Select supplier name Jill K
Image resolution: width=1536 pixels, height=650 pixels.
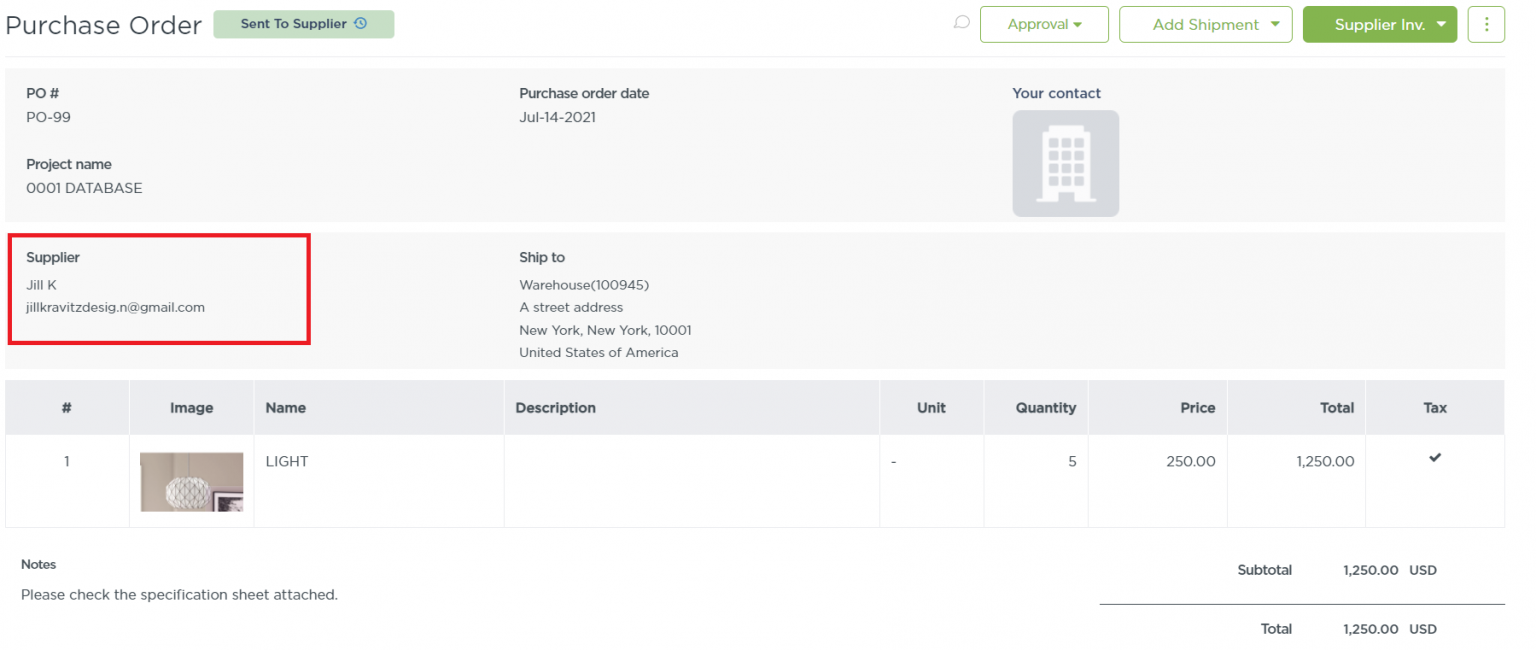[41, 284]
